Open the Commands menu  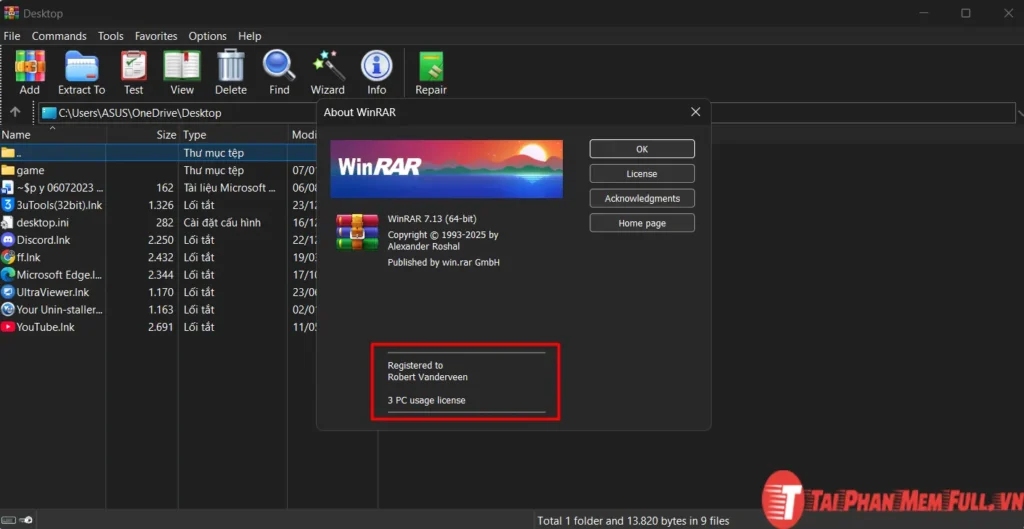tap(59, 36)
